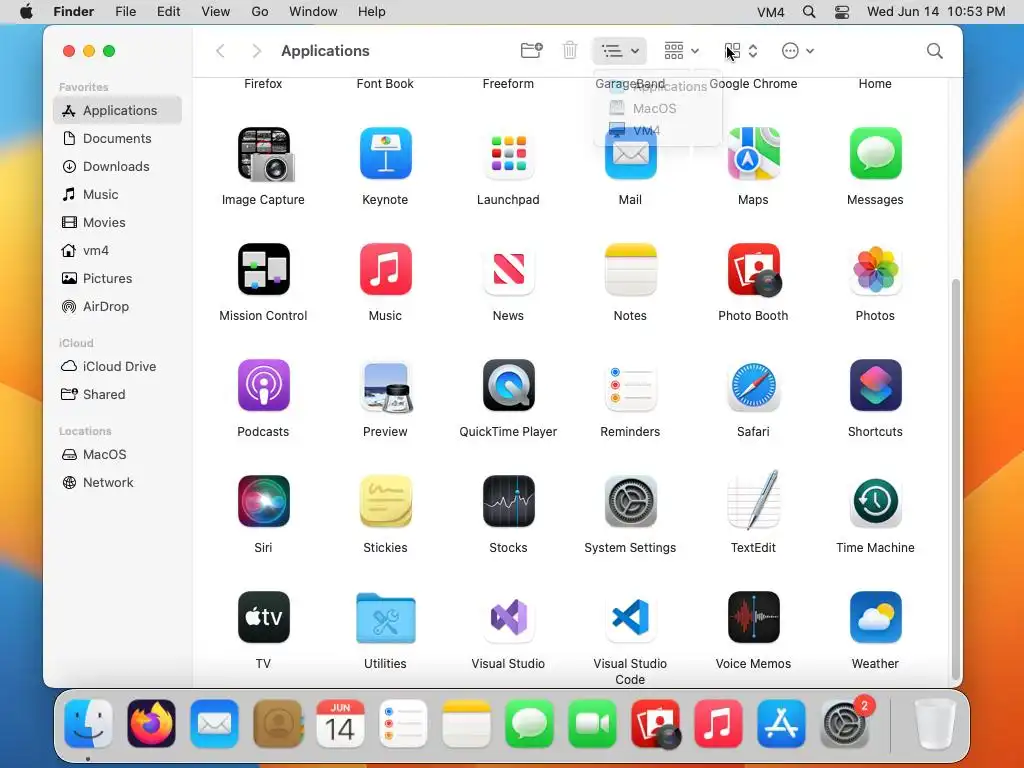Click the vertical scrollbar thumb
The image size is (1024, 768).
[x=955, y=479]
